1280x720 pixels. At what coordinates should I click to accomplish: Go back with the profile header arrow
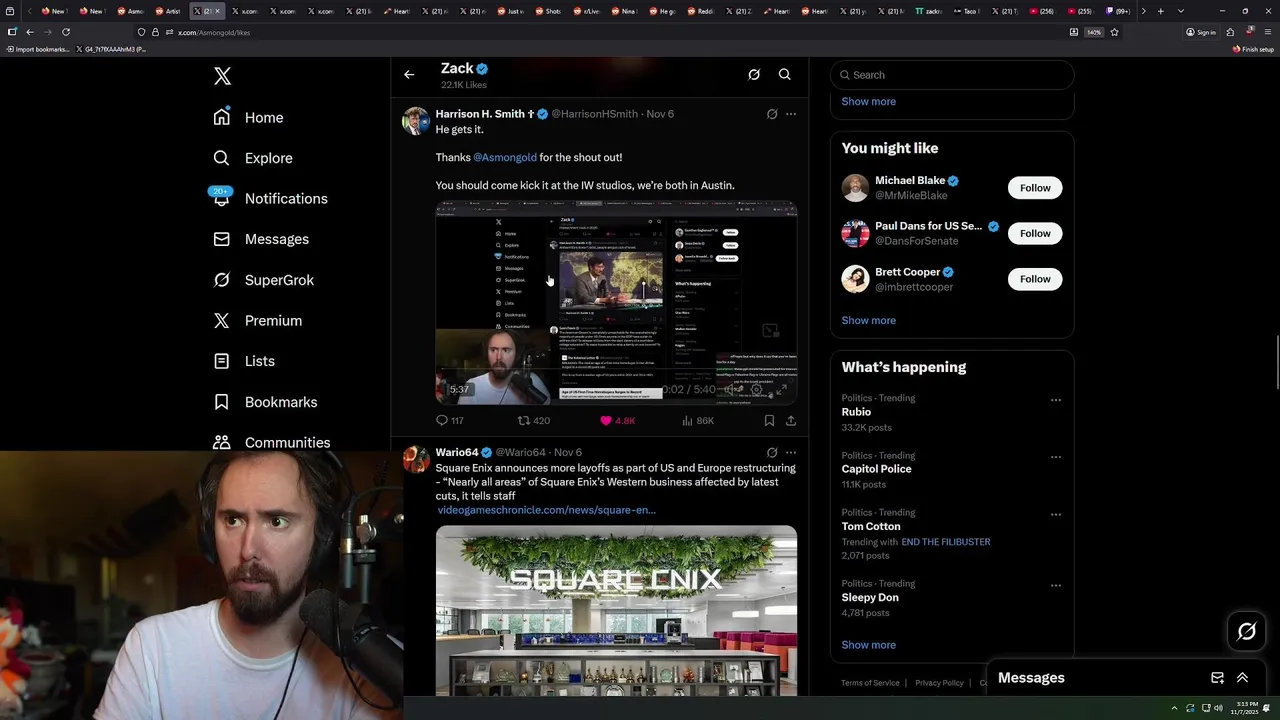pyautogui.click(x=409, y=74)
